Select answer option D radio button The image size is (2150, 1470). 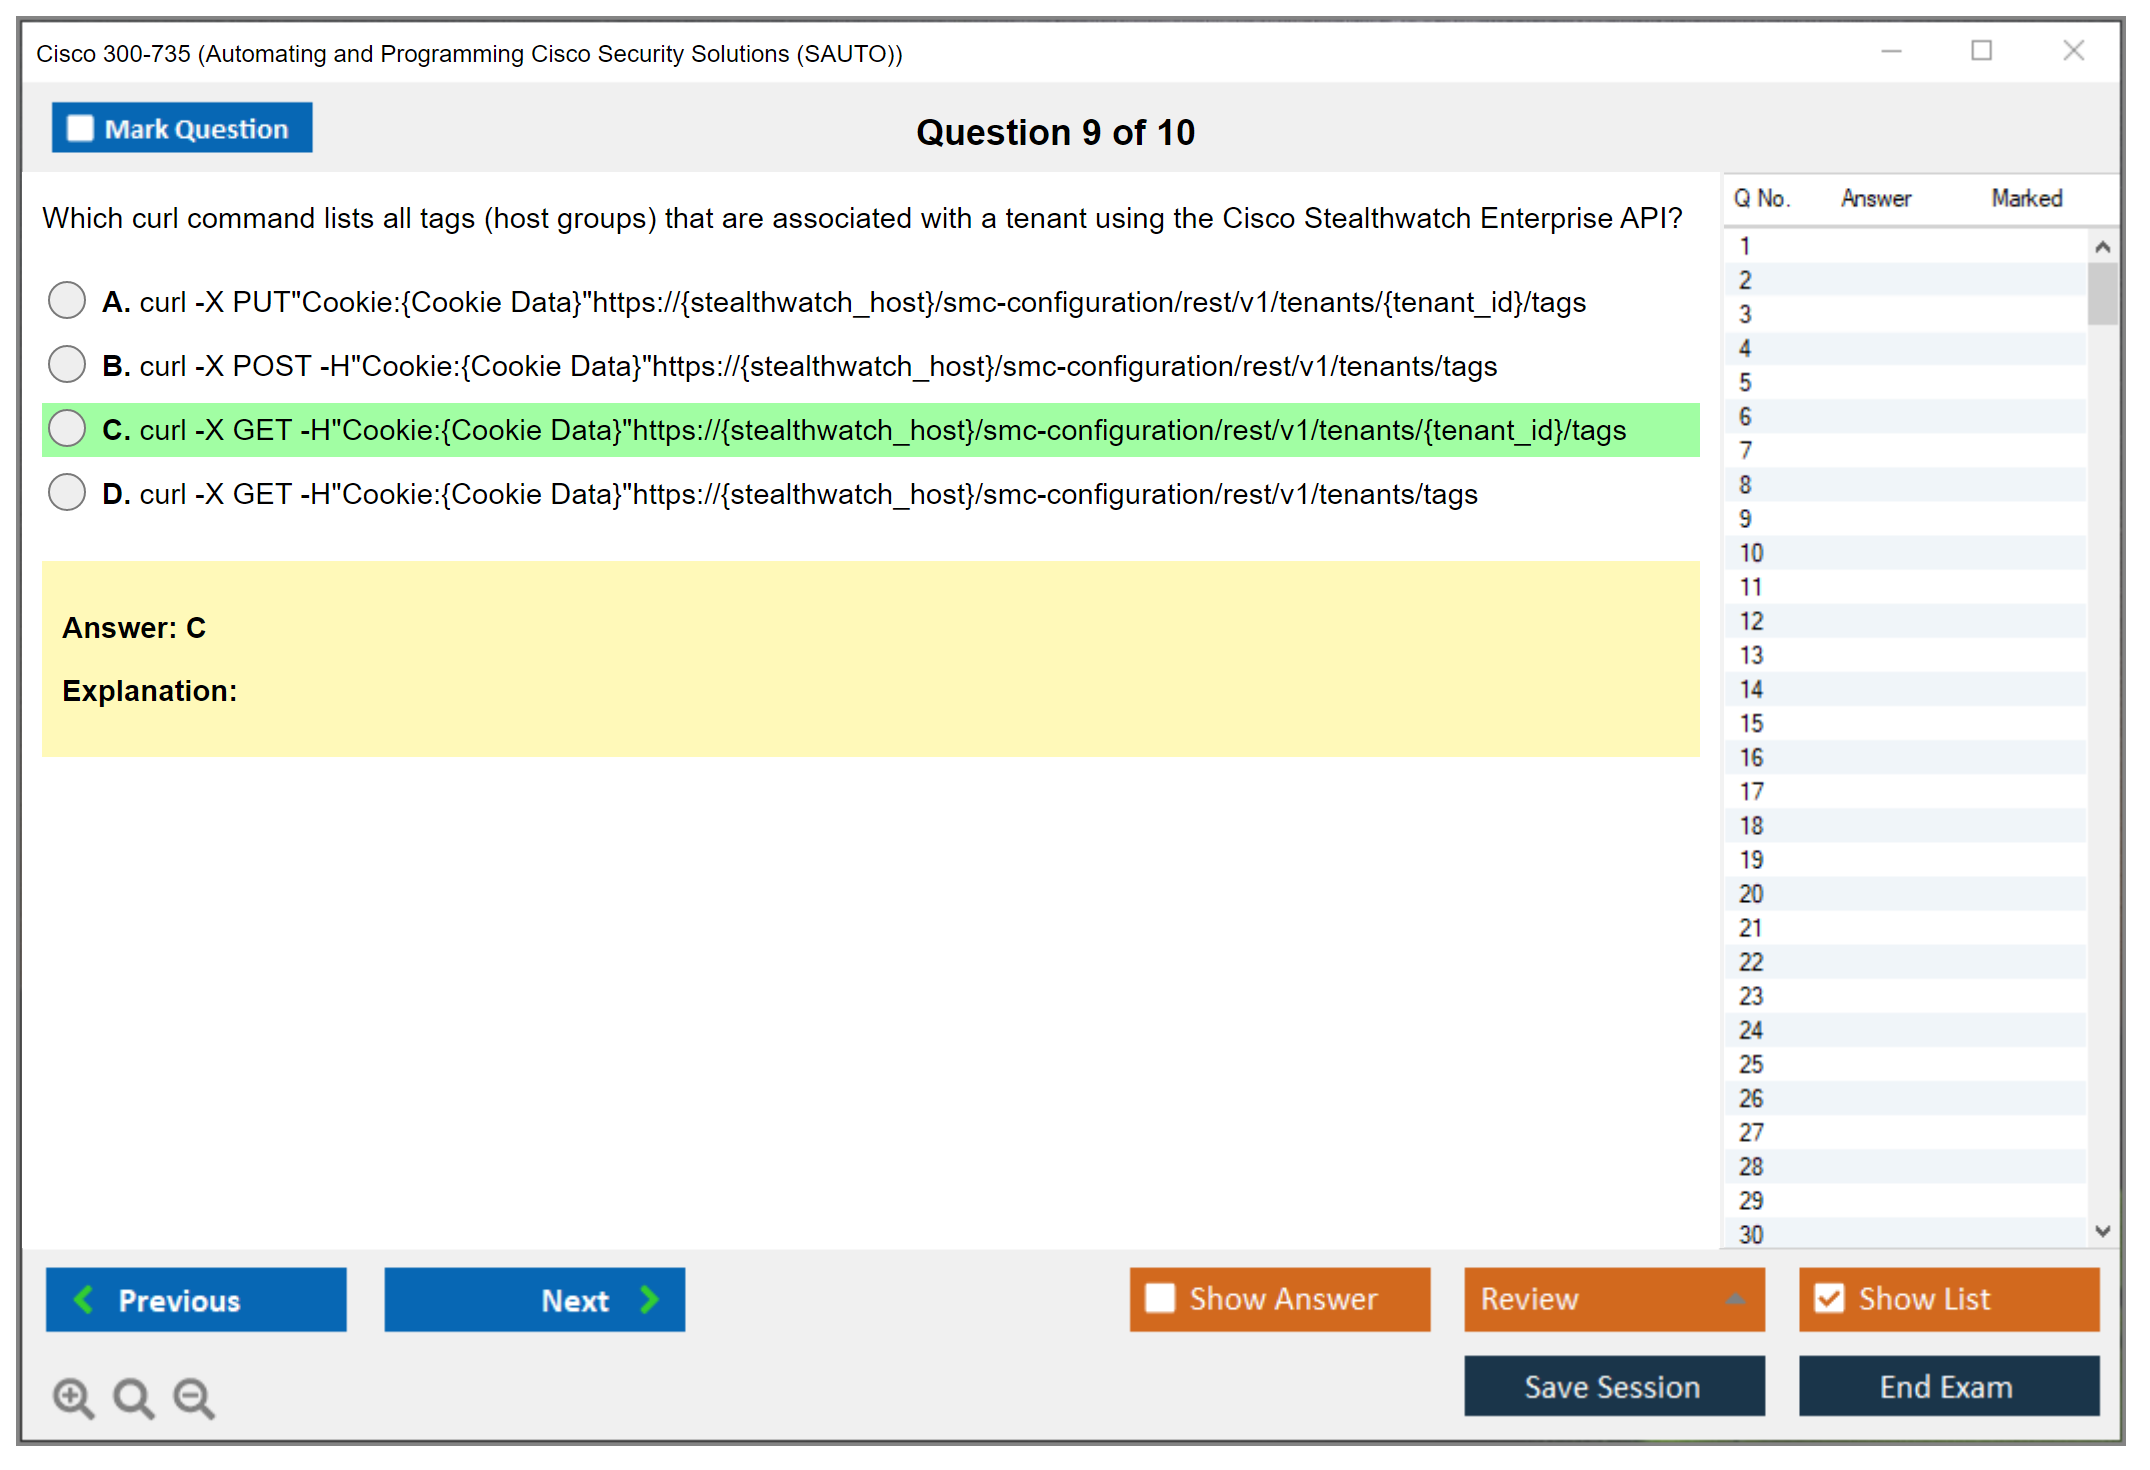pos(67,492)
